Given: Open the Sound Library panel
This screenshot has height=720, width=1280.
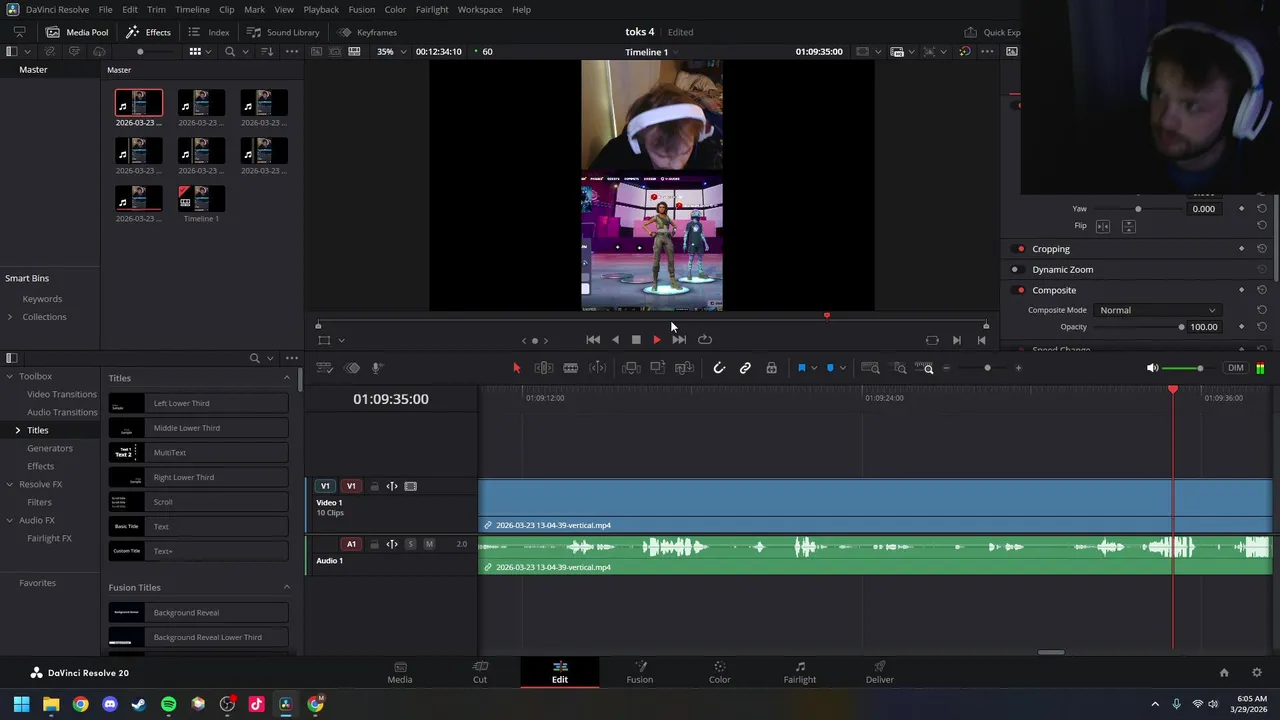Looking at the screenshot, I should [x=283, y=32].
